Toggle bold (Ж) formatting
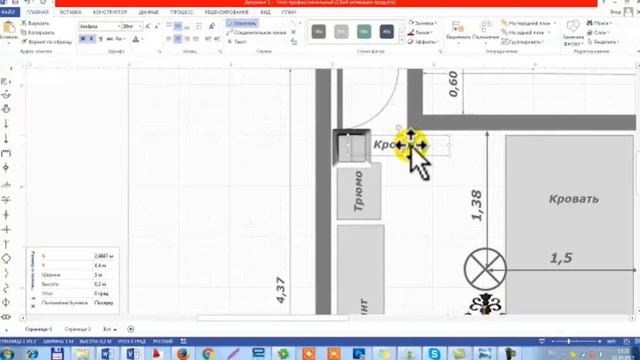The height and width of the screenshot is (360, 640). point(83,39)
